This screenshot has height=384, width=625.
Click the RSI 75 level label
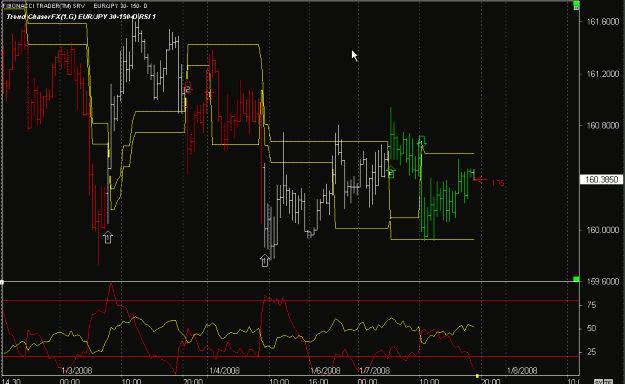tap(592, 305)
